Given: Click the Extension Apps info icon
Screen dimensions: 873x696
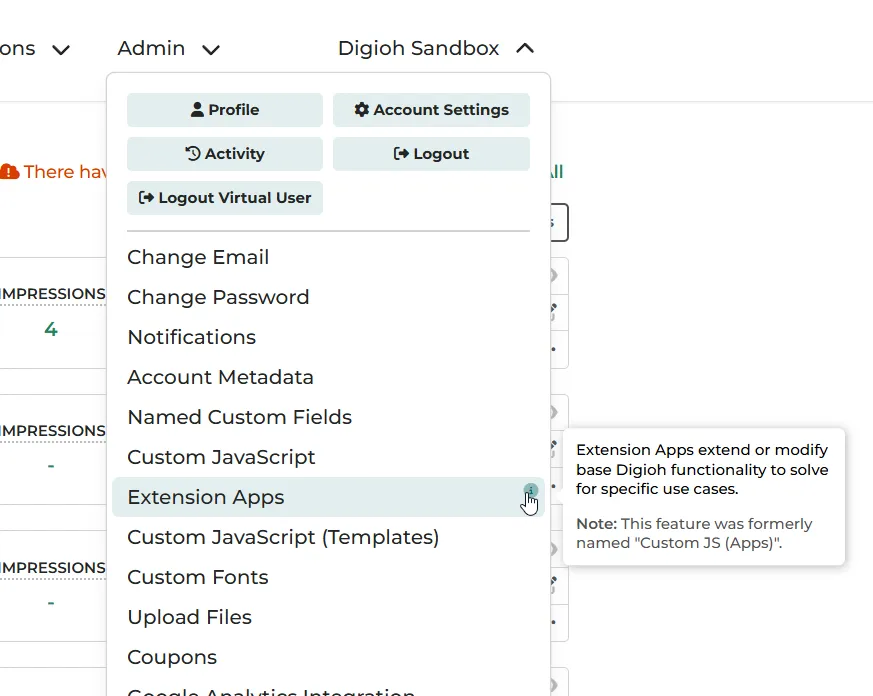Looking at the screenshot, I should click(531, 491).
